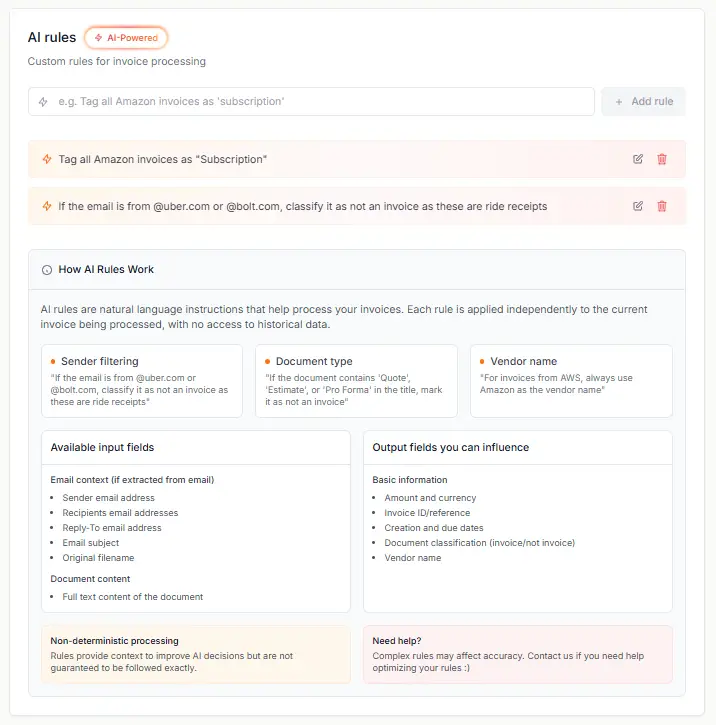Click the Need help? notice
Image resolution: width=716 pixels, height=725 pixels.
click(517, 654)
